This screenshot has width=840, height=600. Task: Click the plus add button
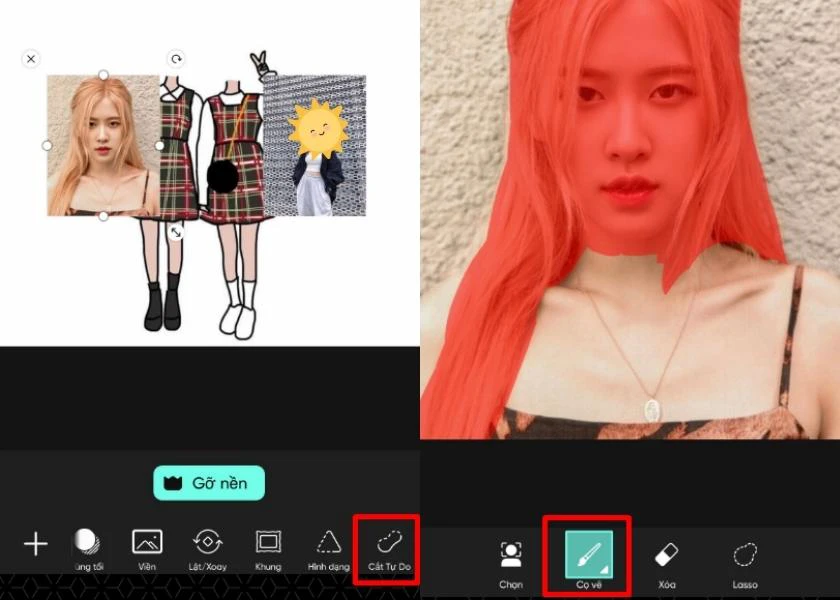36,544
